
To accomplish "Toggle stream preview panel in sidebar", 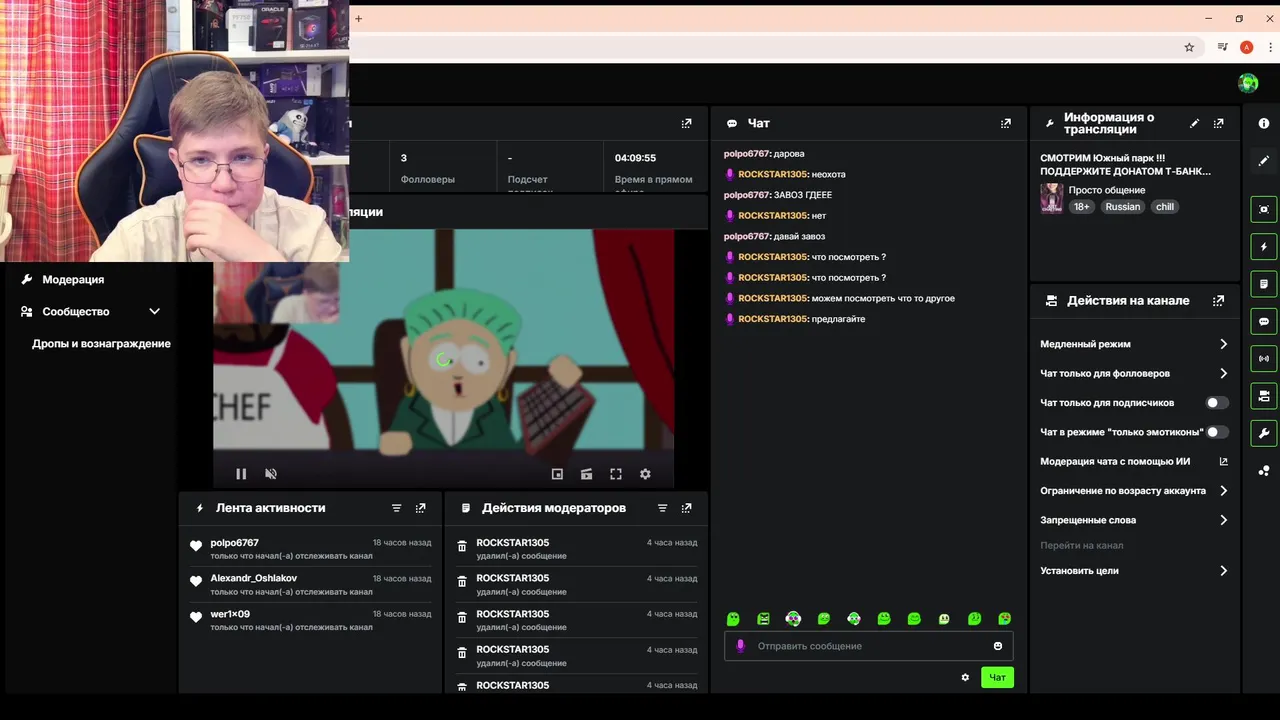I will [x=1264, y=209].
